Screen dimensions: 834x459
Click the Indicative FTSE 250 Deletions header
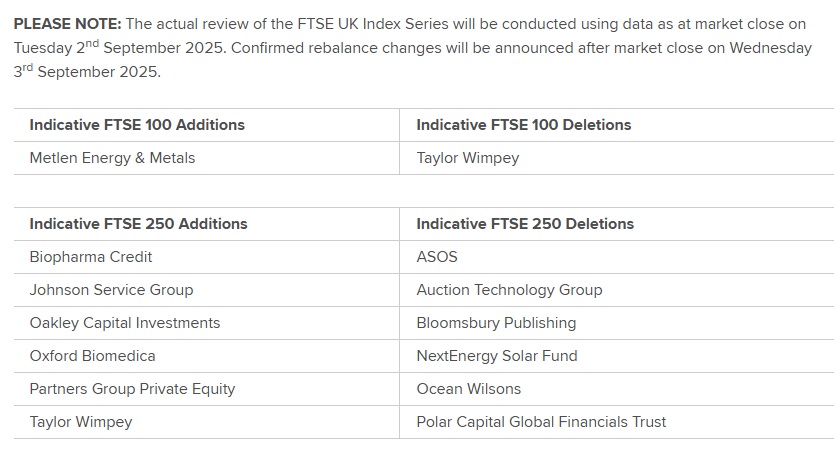coord(525,224)
